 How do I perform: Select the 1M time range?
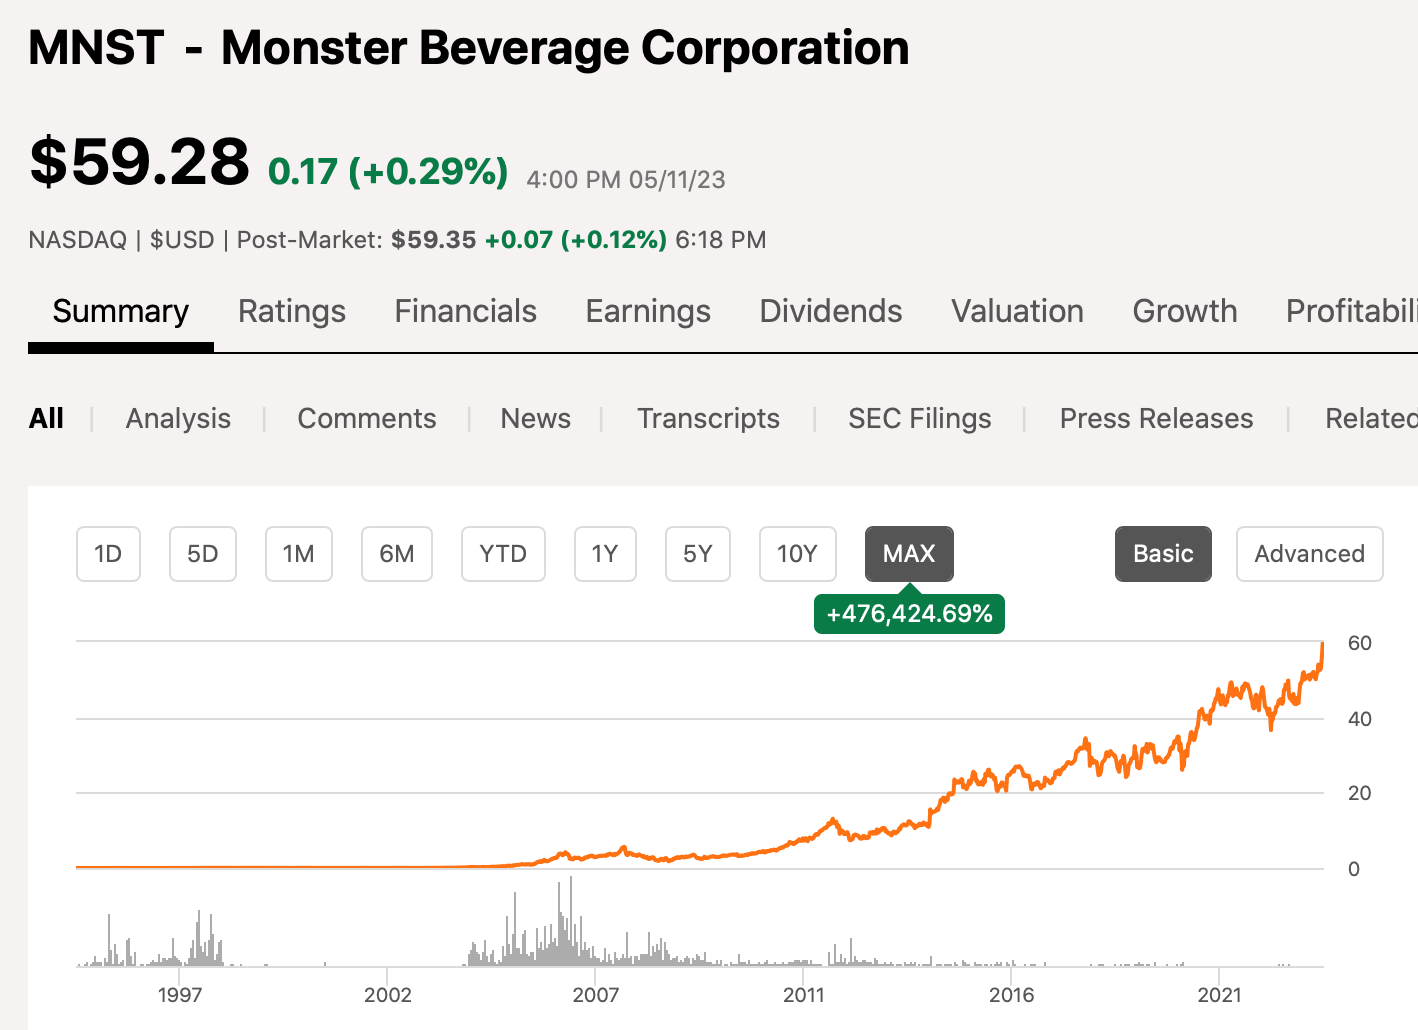[298, 554]
